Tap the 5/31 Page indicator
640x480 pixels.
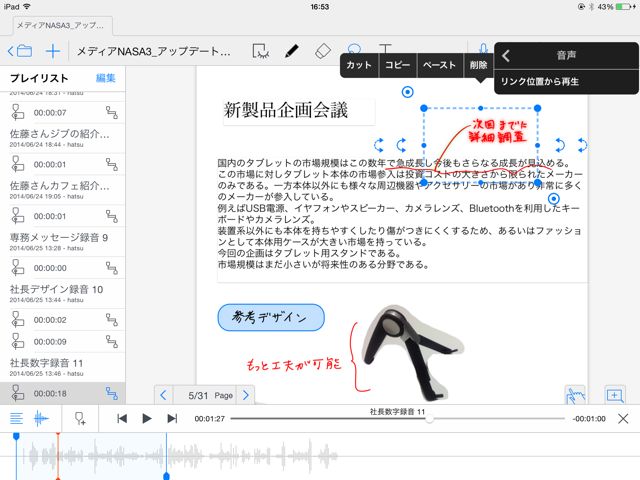point(210,396)
